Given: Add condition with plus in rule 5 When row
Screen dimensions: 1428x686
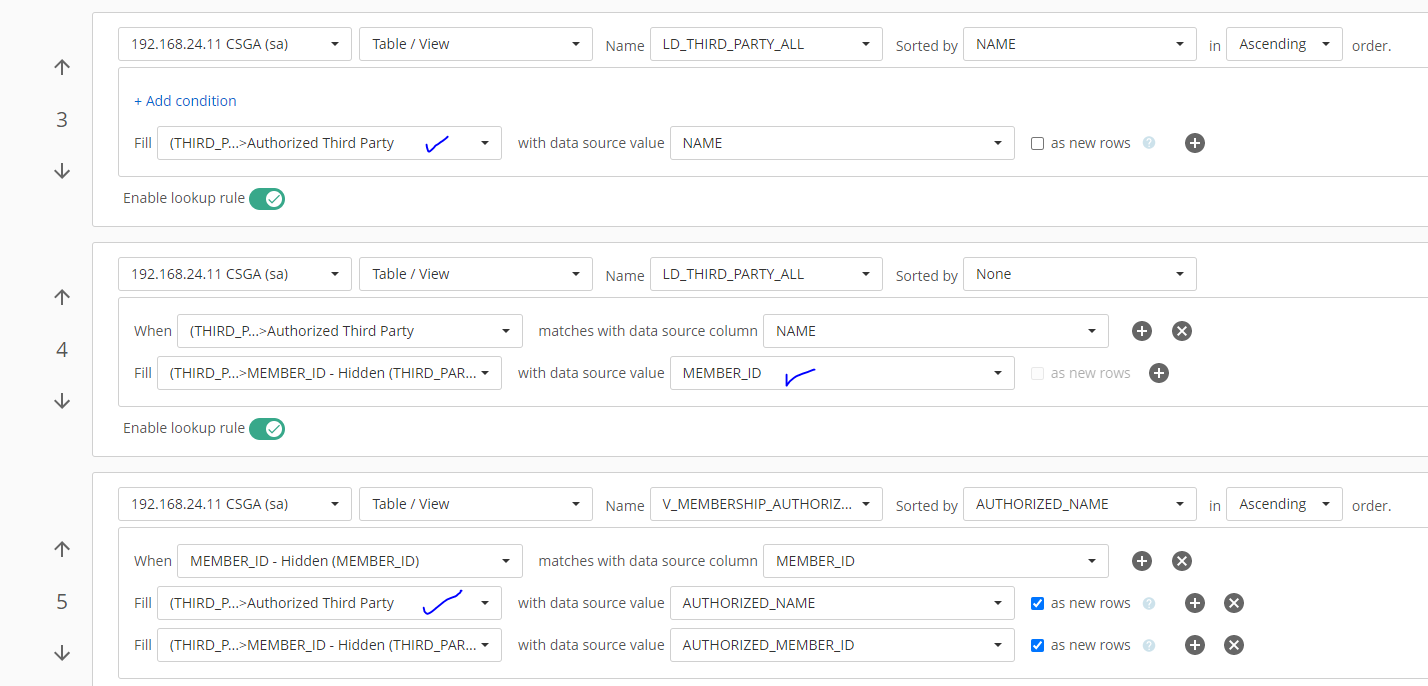Looking at the screenshot, I should (x=1142, y=561).
